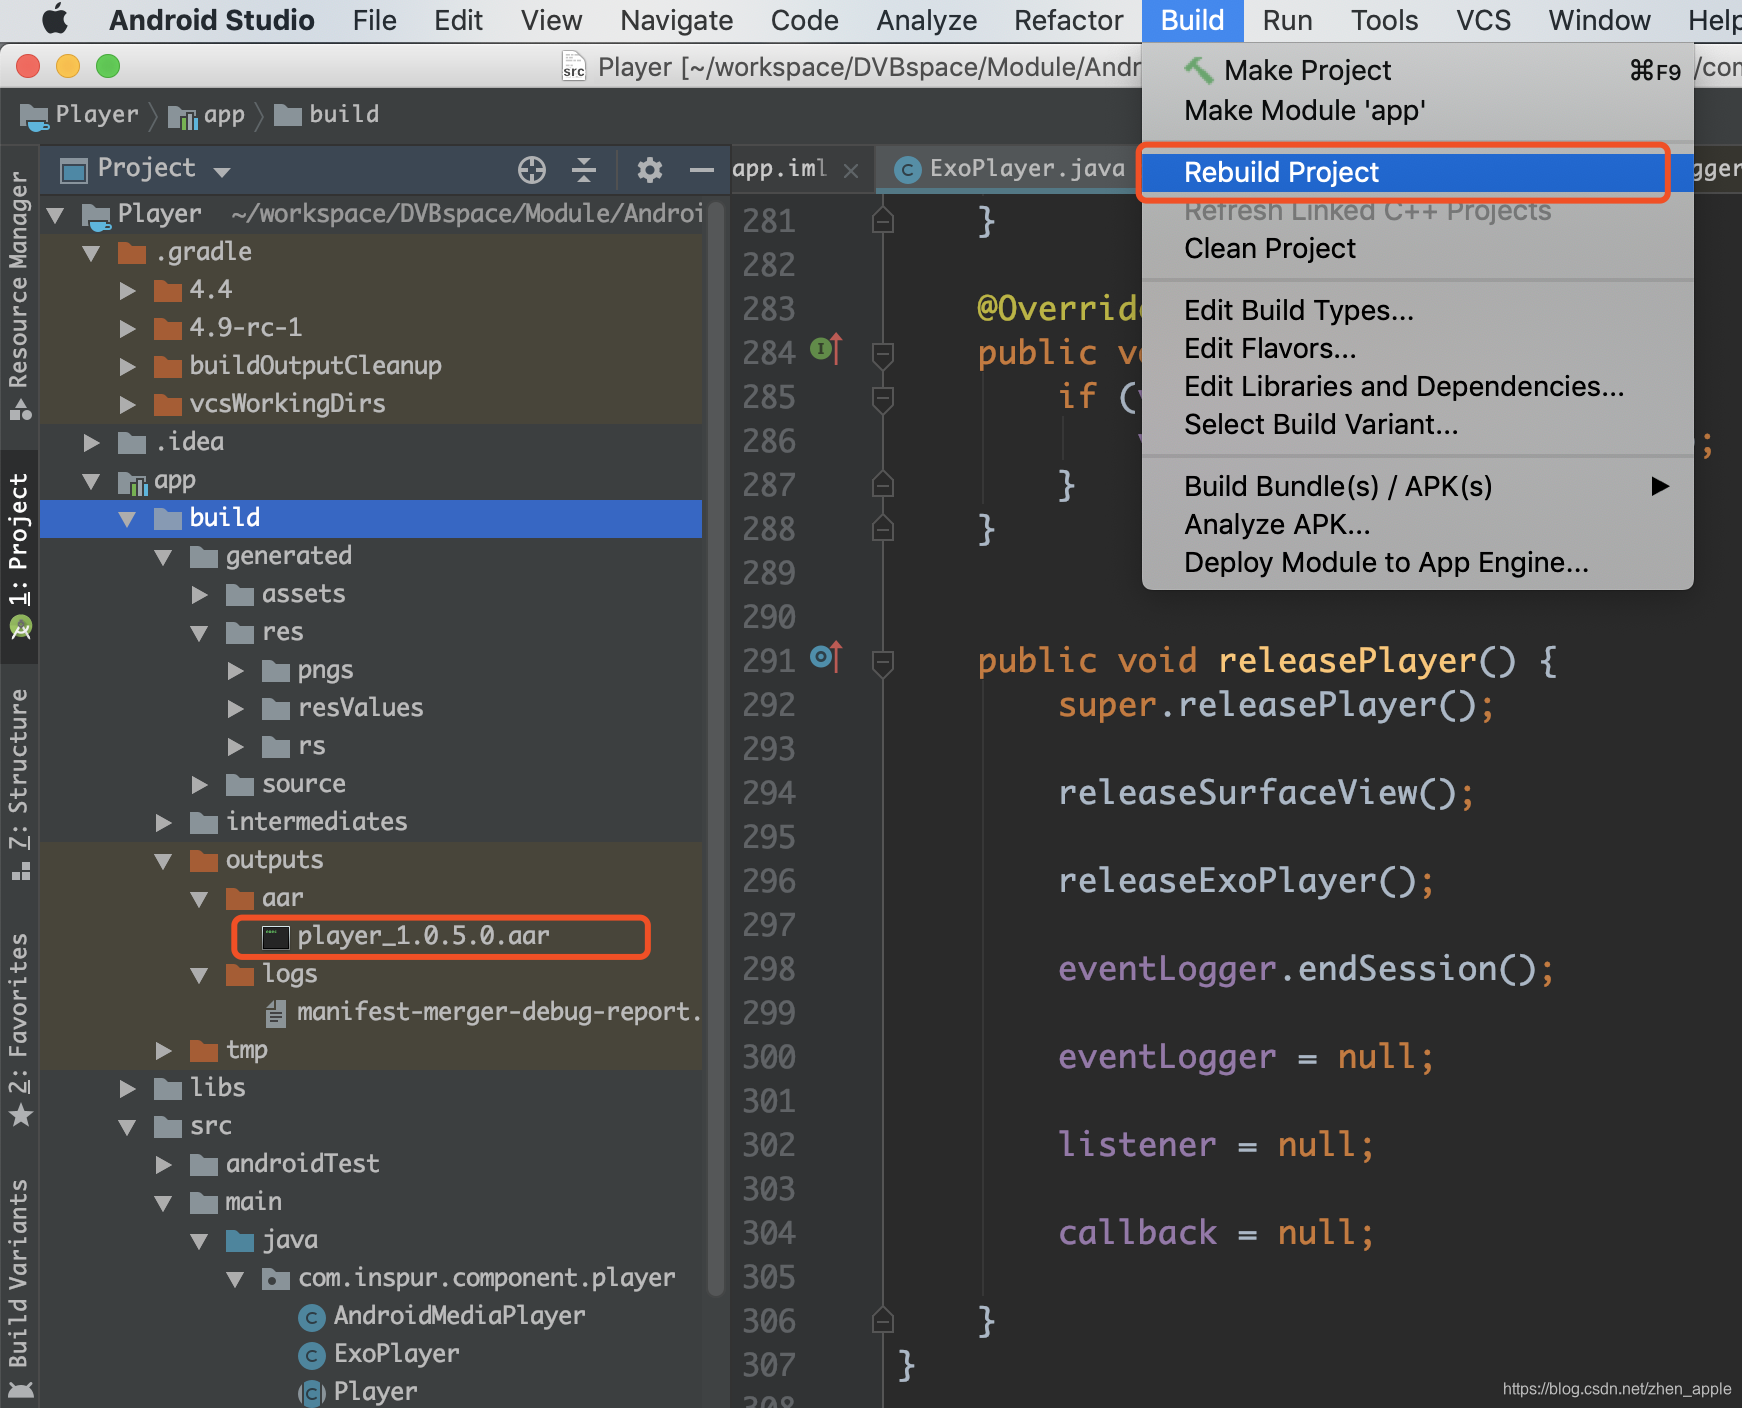Open the Resource Manager side panel
The image size is (1742, 1408).
(x=19, y=295)
